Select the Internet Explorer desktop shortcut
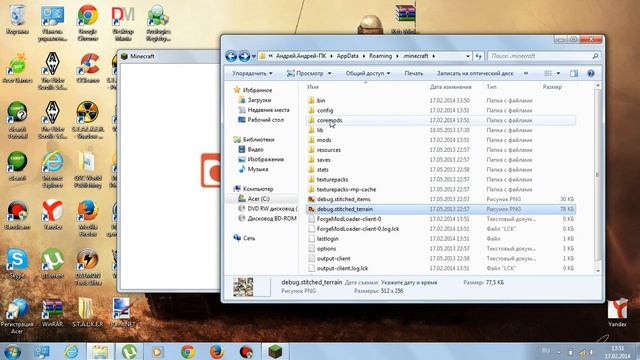Image resolution: width=640 pixels, height=360 pixels. 53,170
